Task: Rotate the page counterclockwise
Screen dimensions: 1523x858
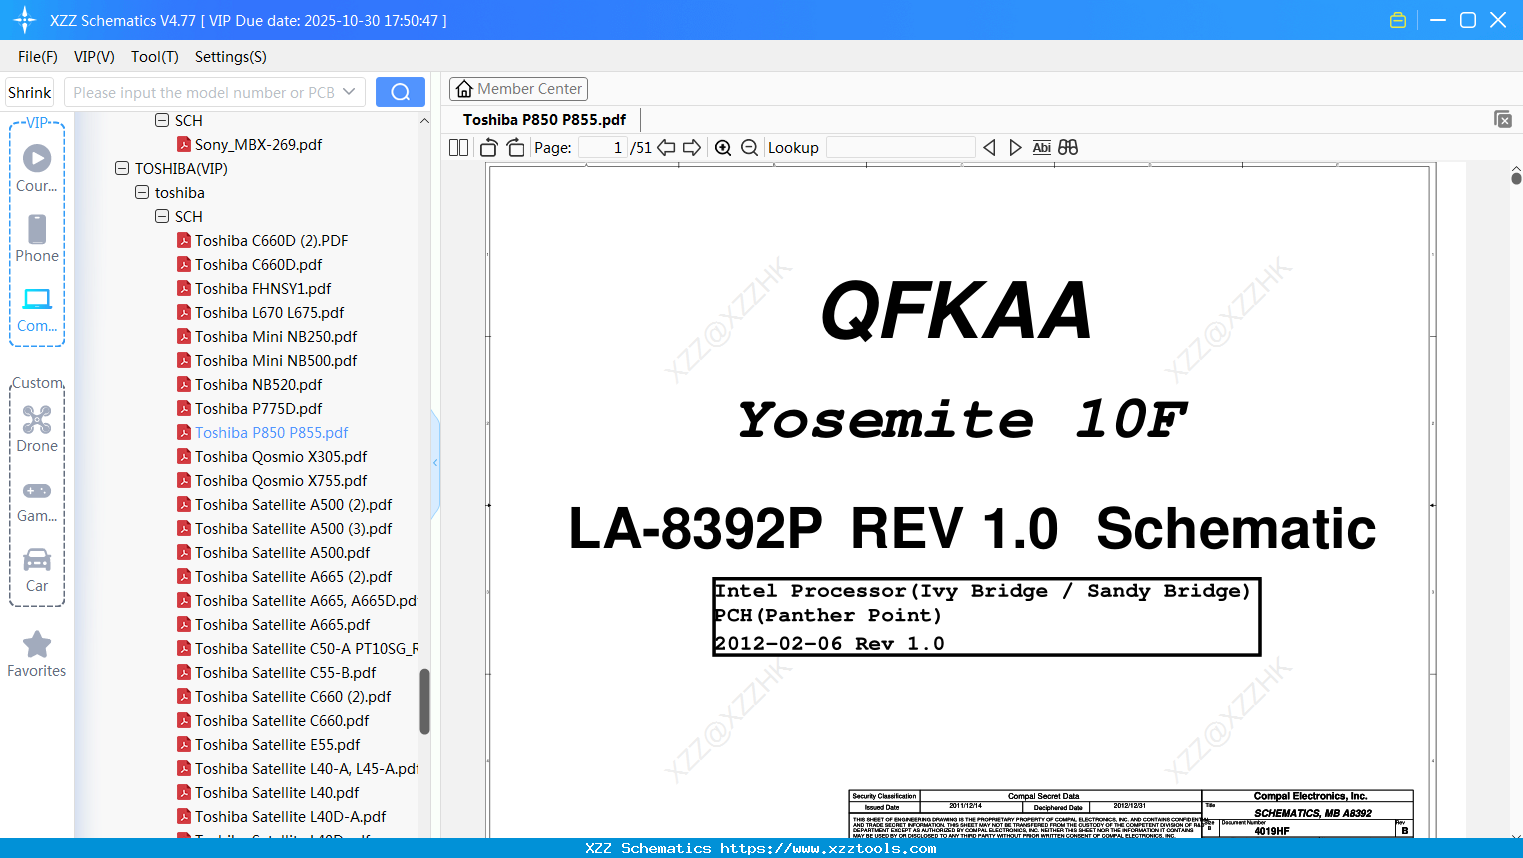Action: tap(488, 148)
